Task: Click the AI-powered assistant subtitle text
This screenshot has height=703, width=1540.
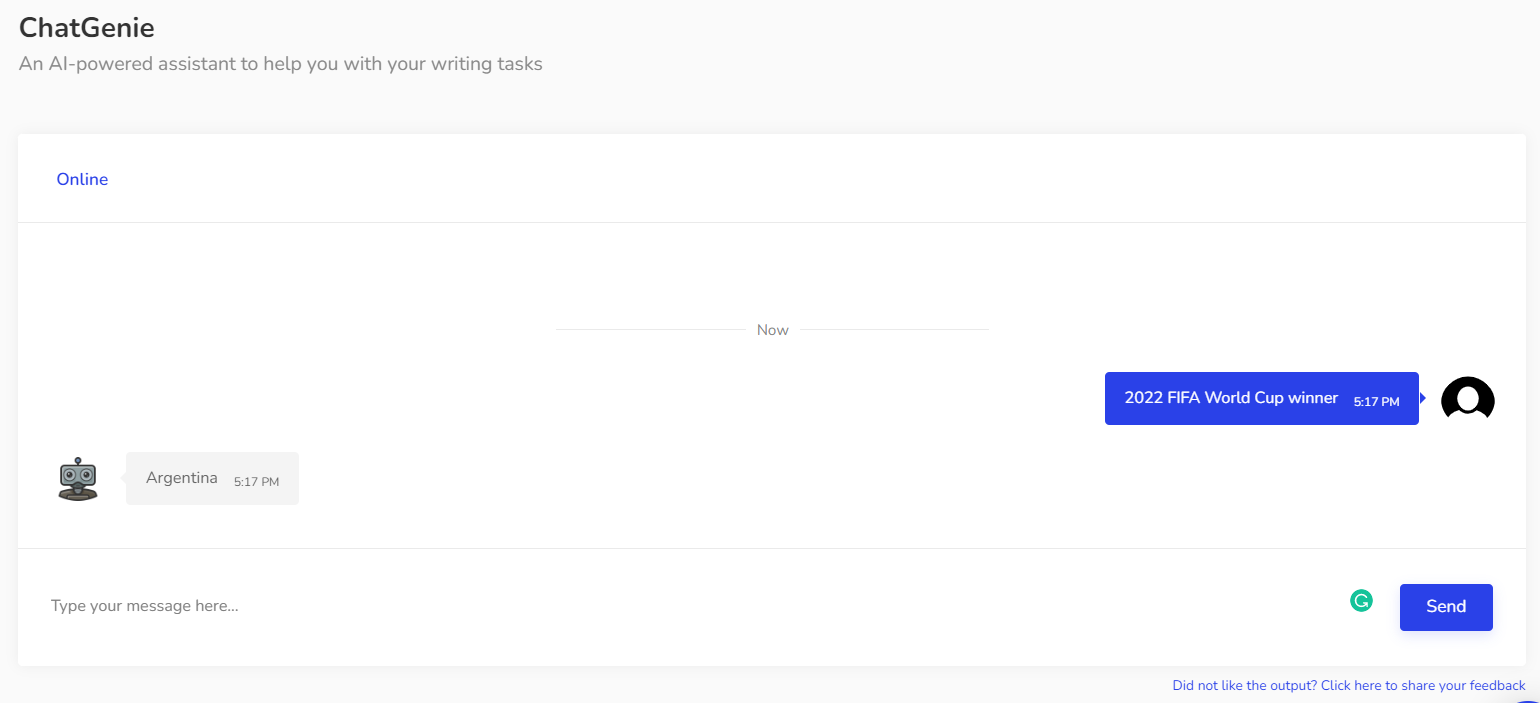Action: [x=281, y=64]
